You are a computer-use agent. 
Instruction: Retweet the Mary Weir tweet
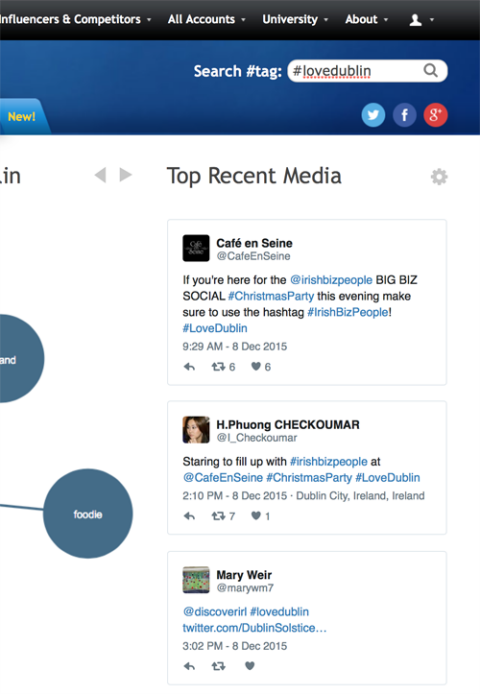pyautogui.click(x=218, y=666)
